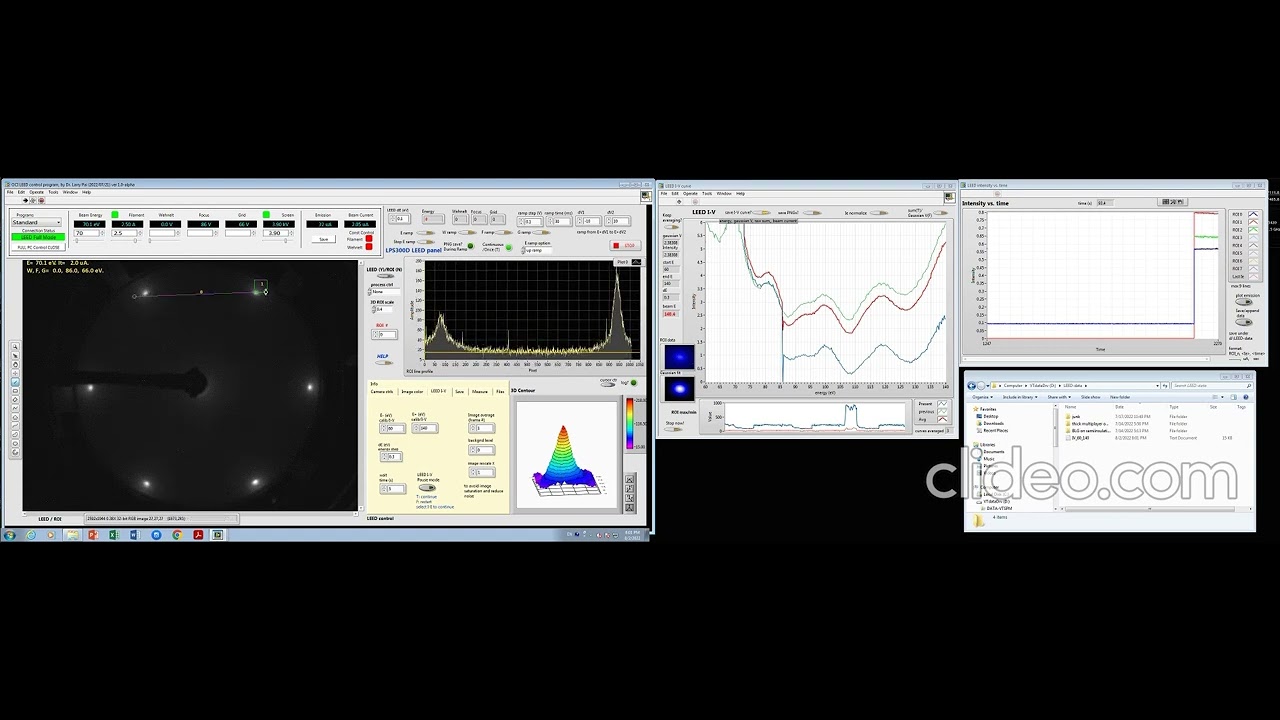The height and width of the screenshot is (720, 1280).
Task: Click the Save button under Emission
Action: point(323,239)
